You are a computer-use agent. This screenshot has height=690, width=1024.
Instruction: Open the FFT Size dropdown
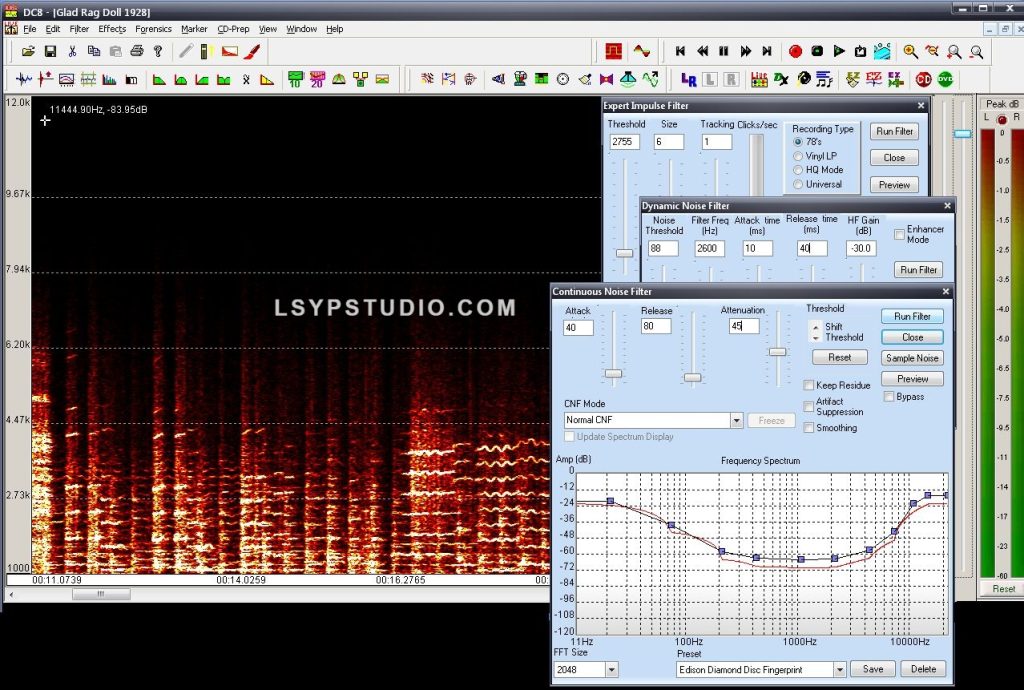pyautogui.click(x=610, y=669)
